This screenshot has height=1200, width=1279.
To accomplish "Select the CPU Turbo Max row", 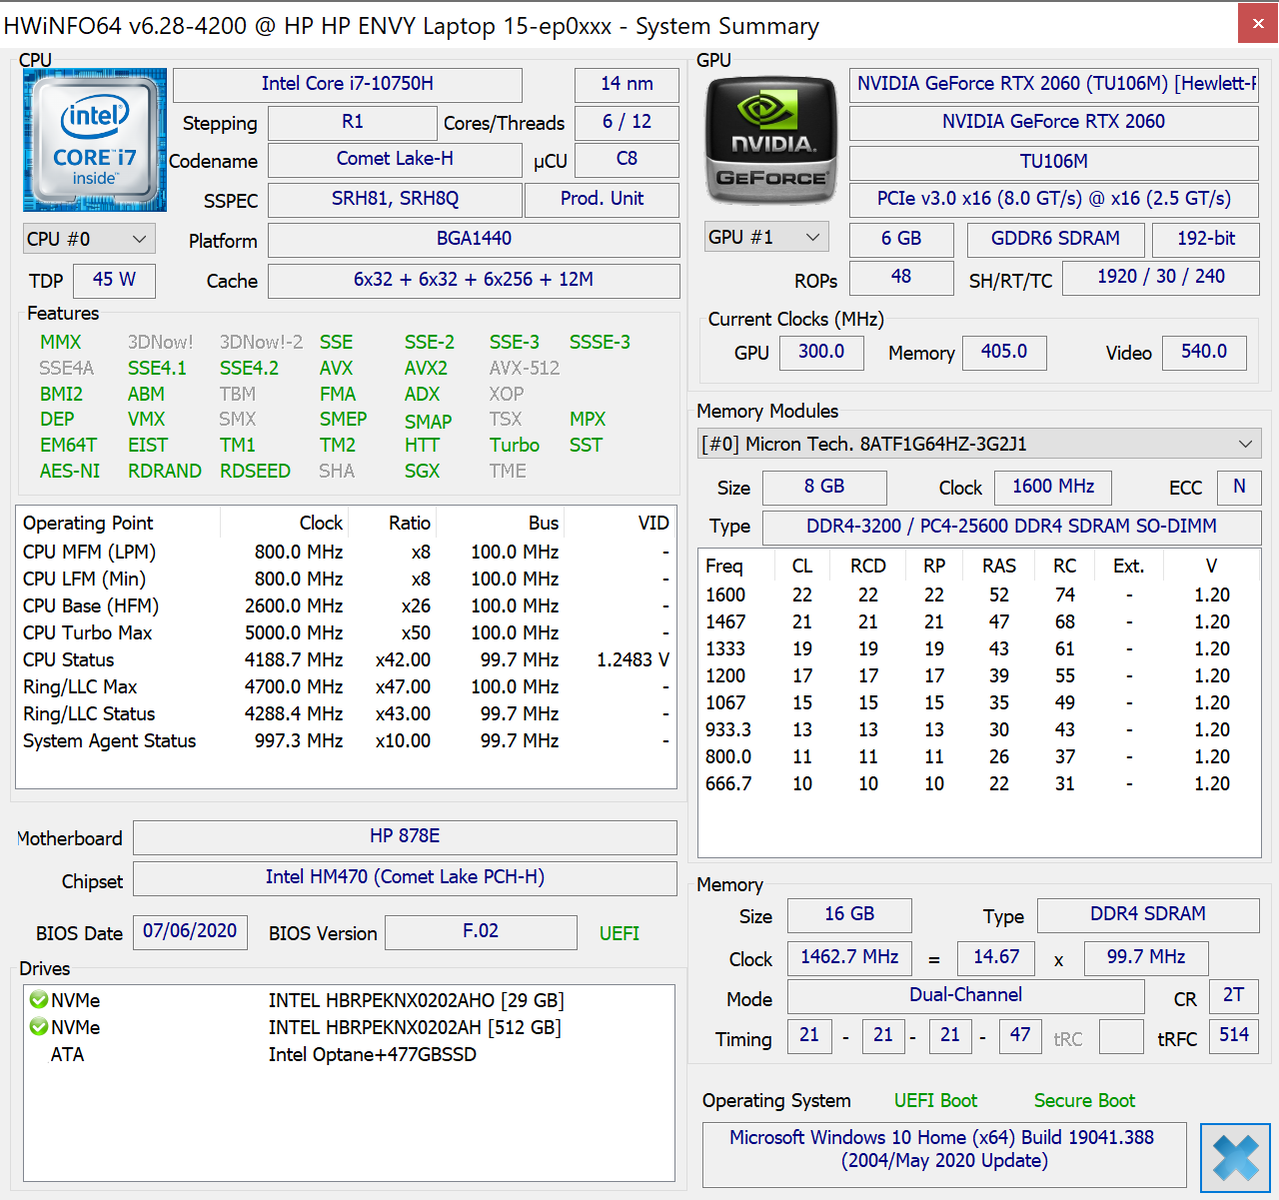I will 346,633.
